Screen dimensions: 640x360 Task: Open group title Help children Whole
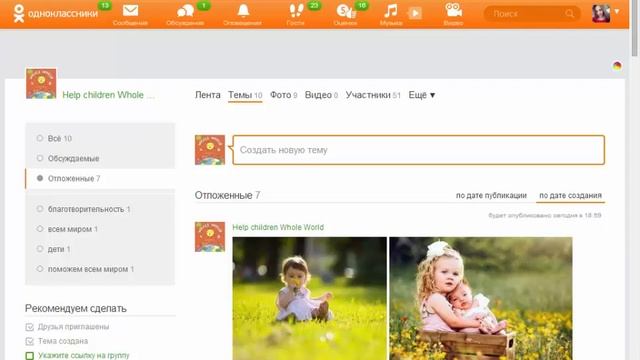(x=108, y=95)
